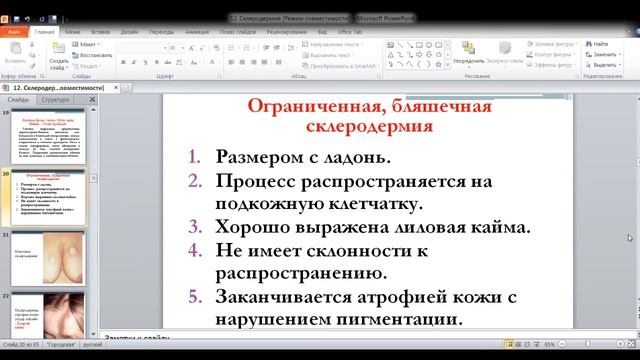Switch to slide sorter view in status bar

click(x=518, y=344)
